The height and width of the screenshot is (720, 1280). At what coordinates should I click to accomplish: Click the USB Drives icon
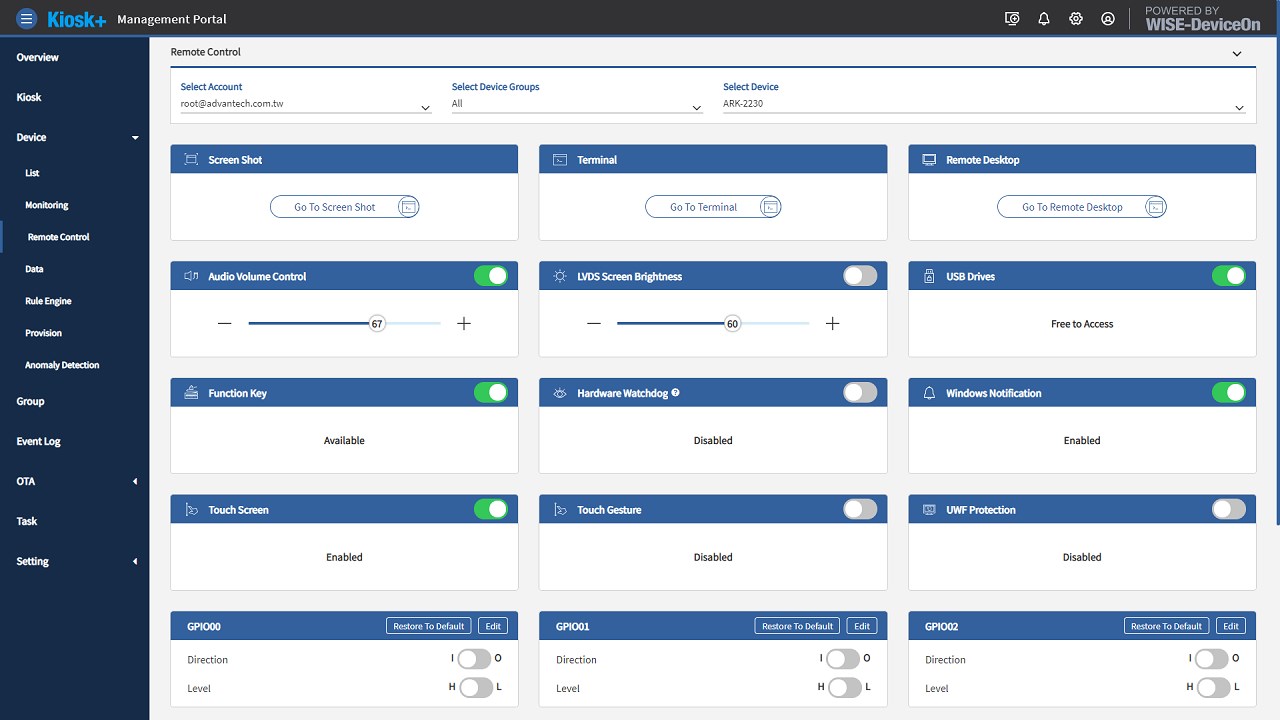[x=929, y=276]
